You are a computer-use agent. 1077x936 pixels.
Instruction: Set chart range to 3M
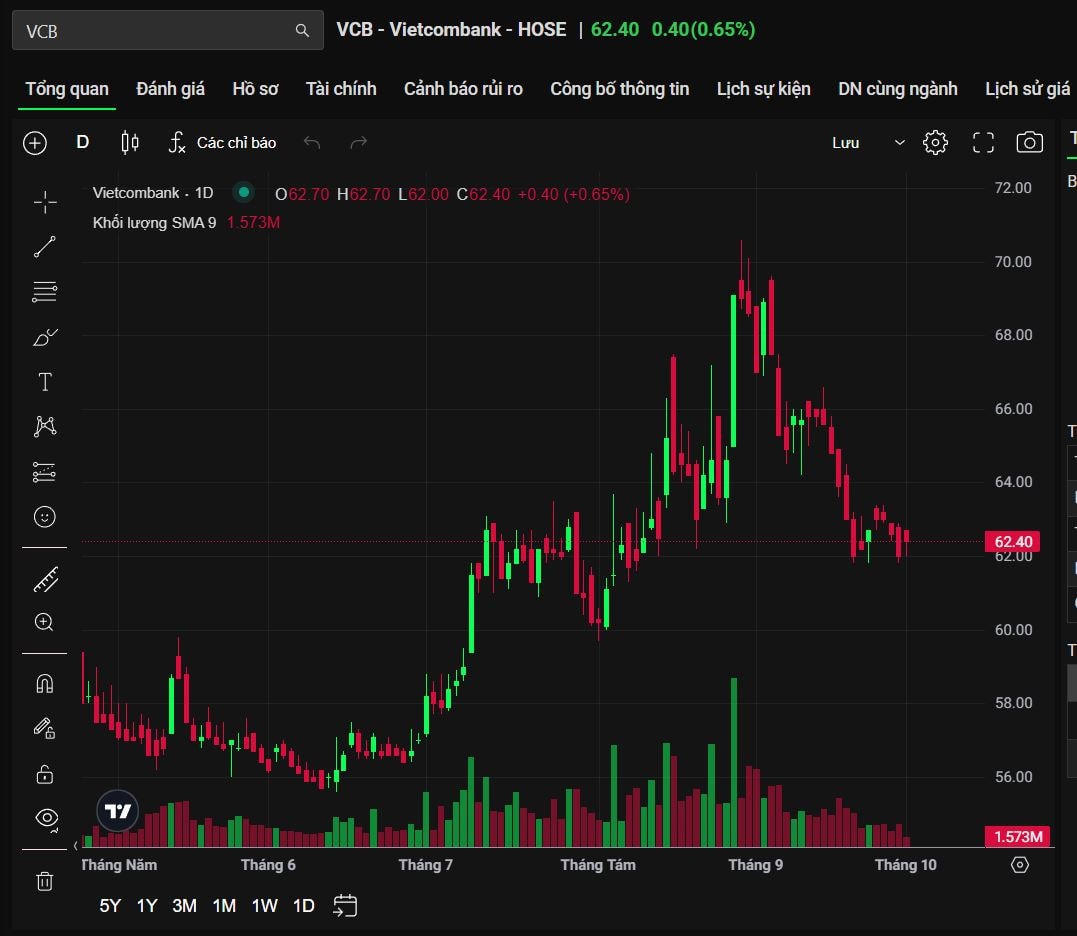pos(184,906)
